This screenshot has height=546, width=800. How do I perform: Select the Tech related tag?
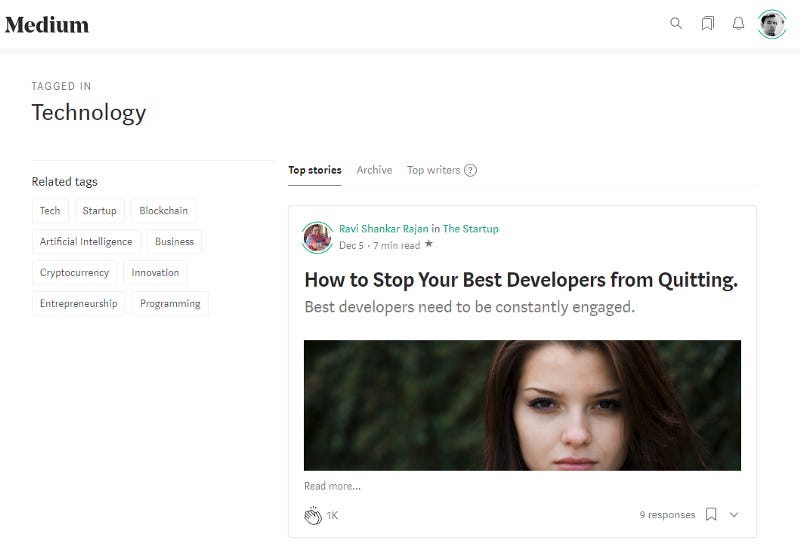coord(50,211)
